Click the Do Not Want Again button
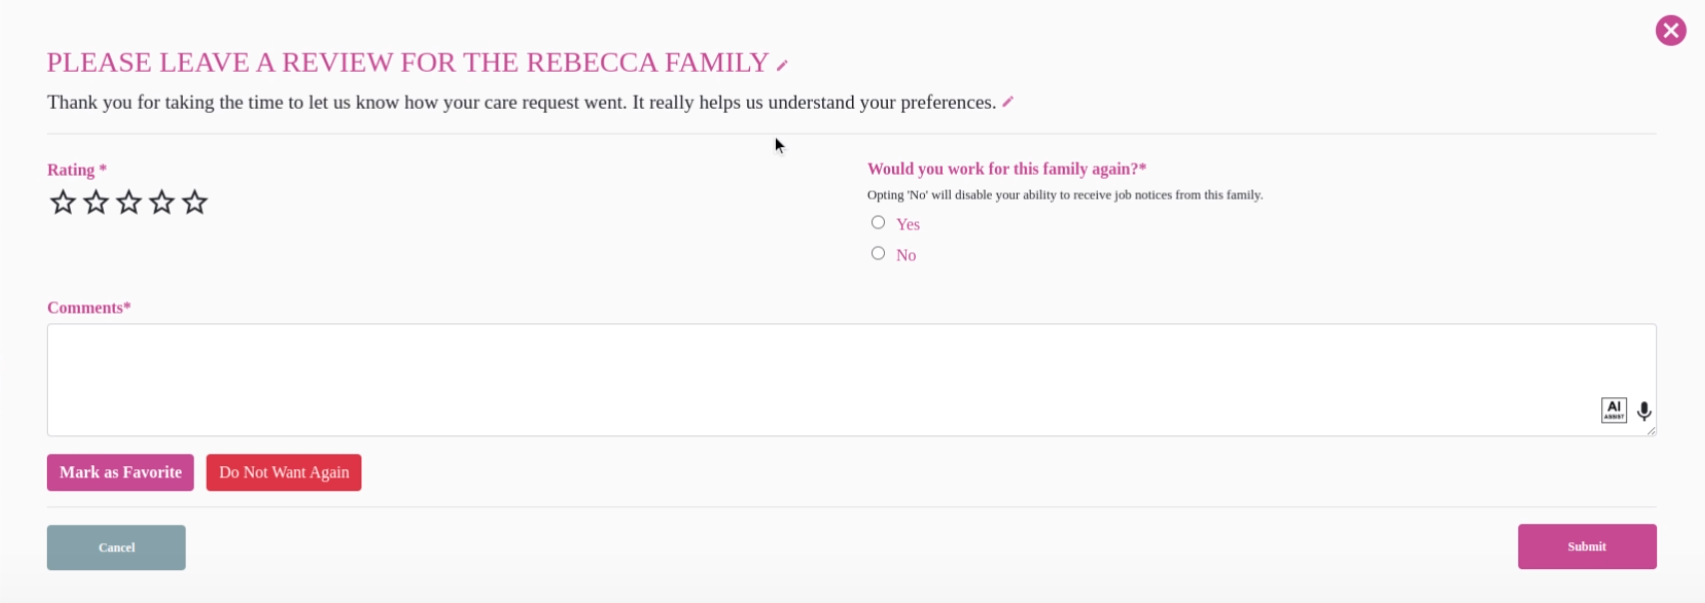The width and height of the screenshot is (1705, 603). point(284,473)
